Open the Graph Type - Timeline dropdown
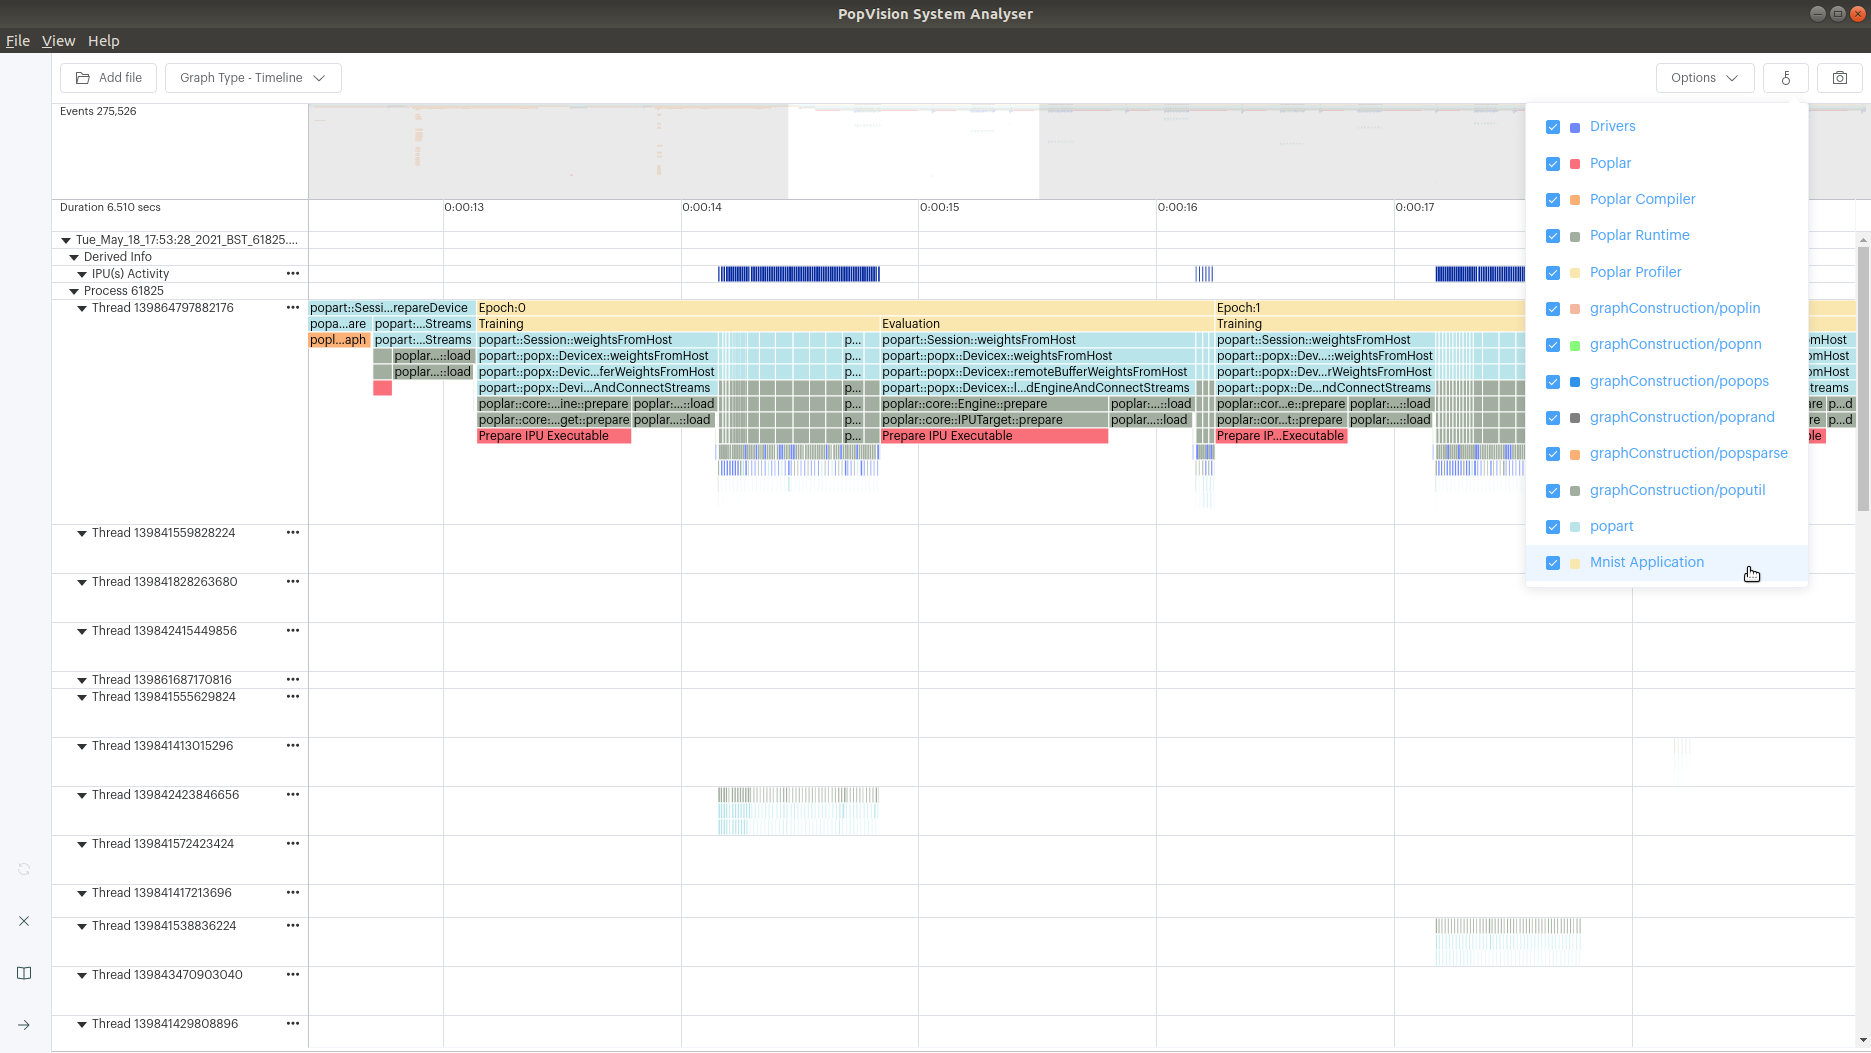 [x=253, y=78]
